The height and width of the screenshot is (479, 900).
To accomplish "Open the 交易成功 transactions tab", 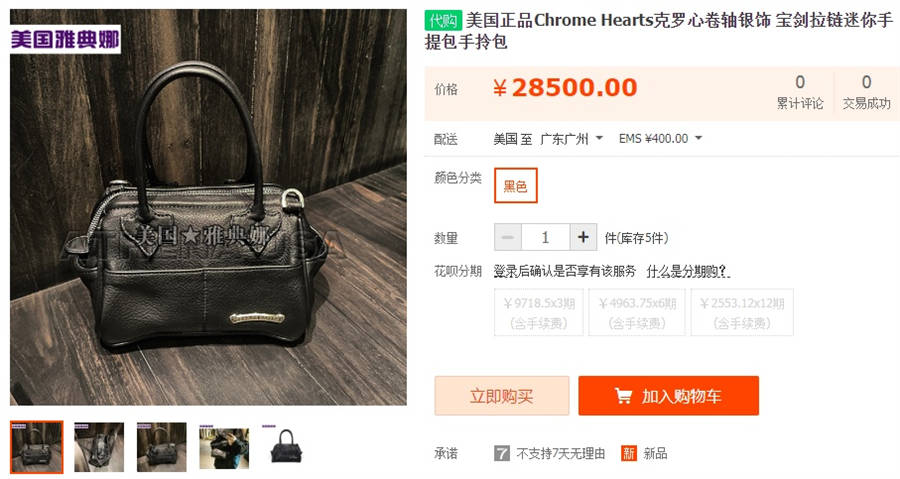I will tap(866, 93).
